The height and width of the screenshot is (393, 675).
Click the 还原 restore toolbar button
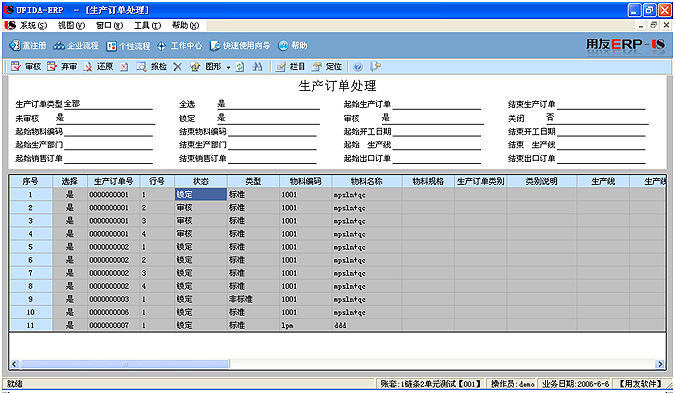(98, 67)
